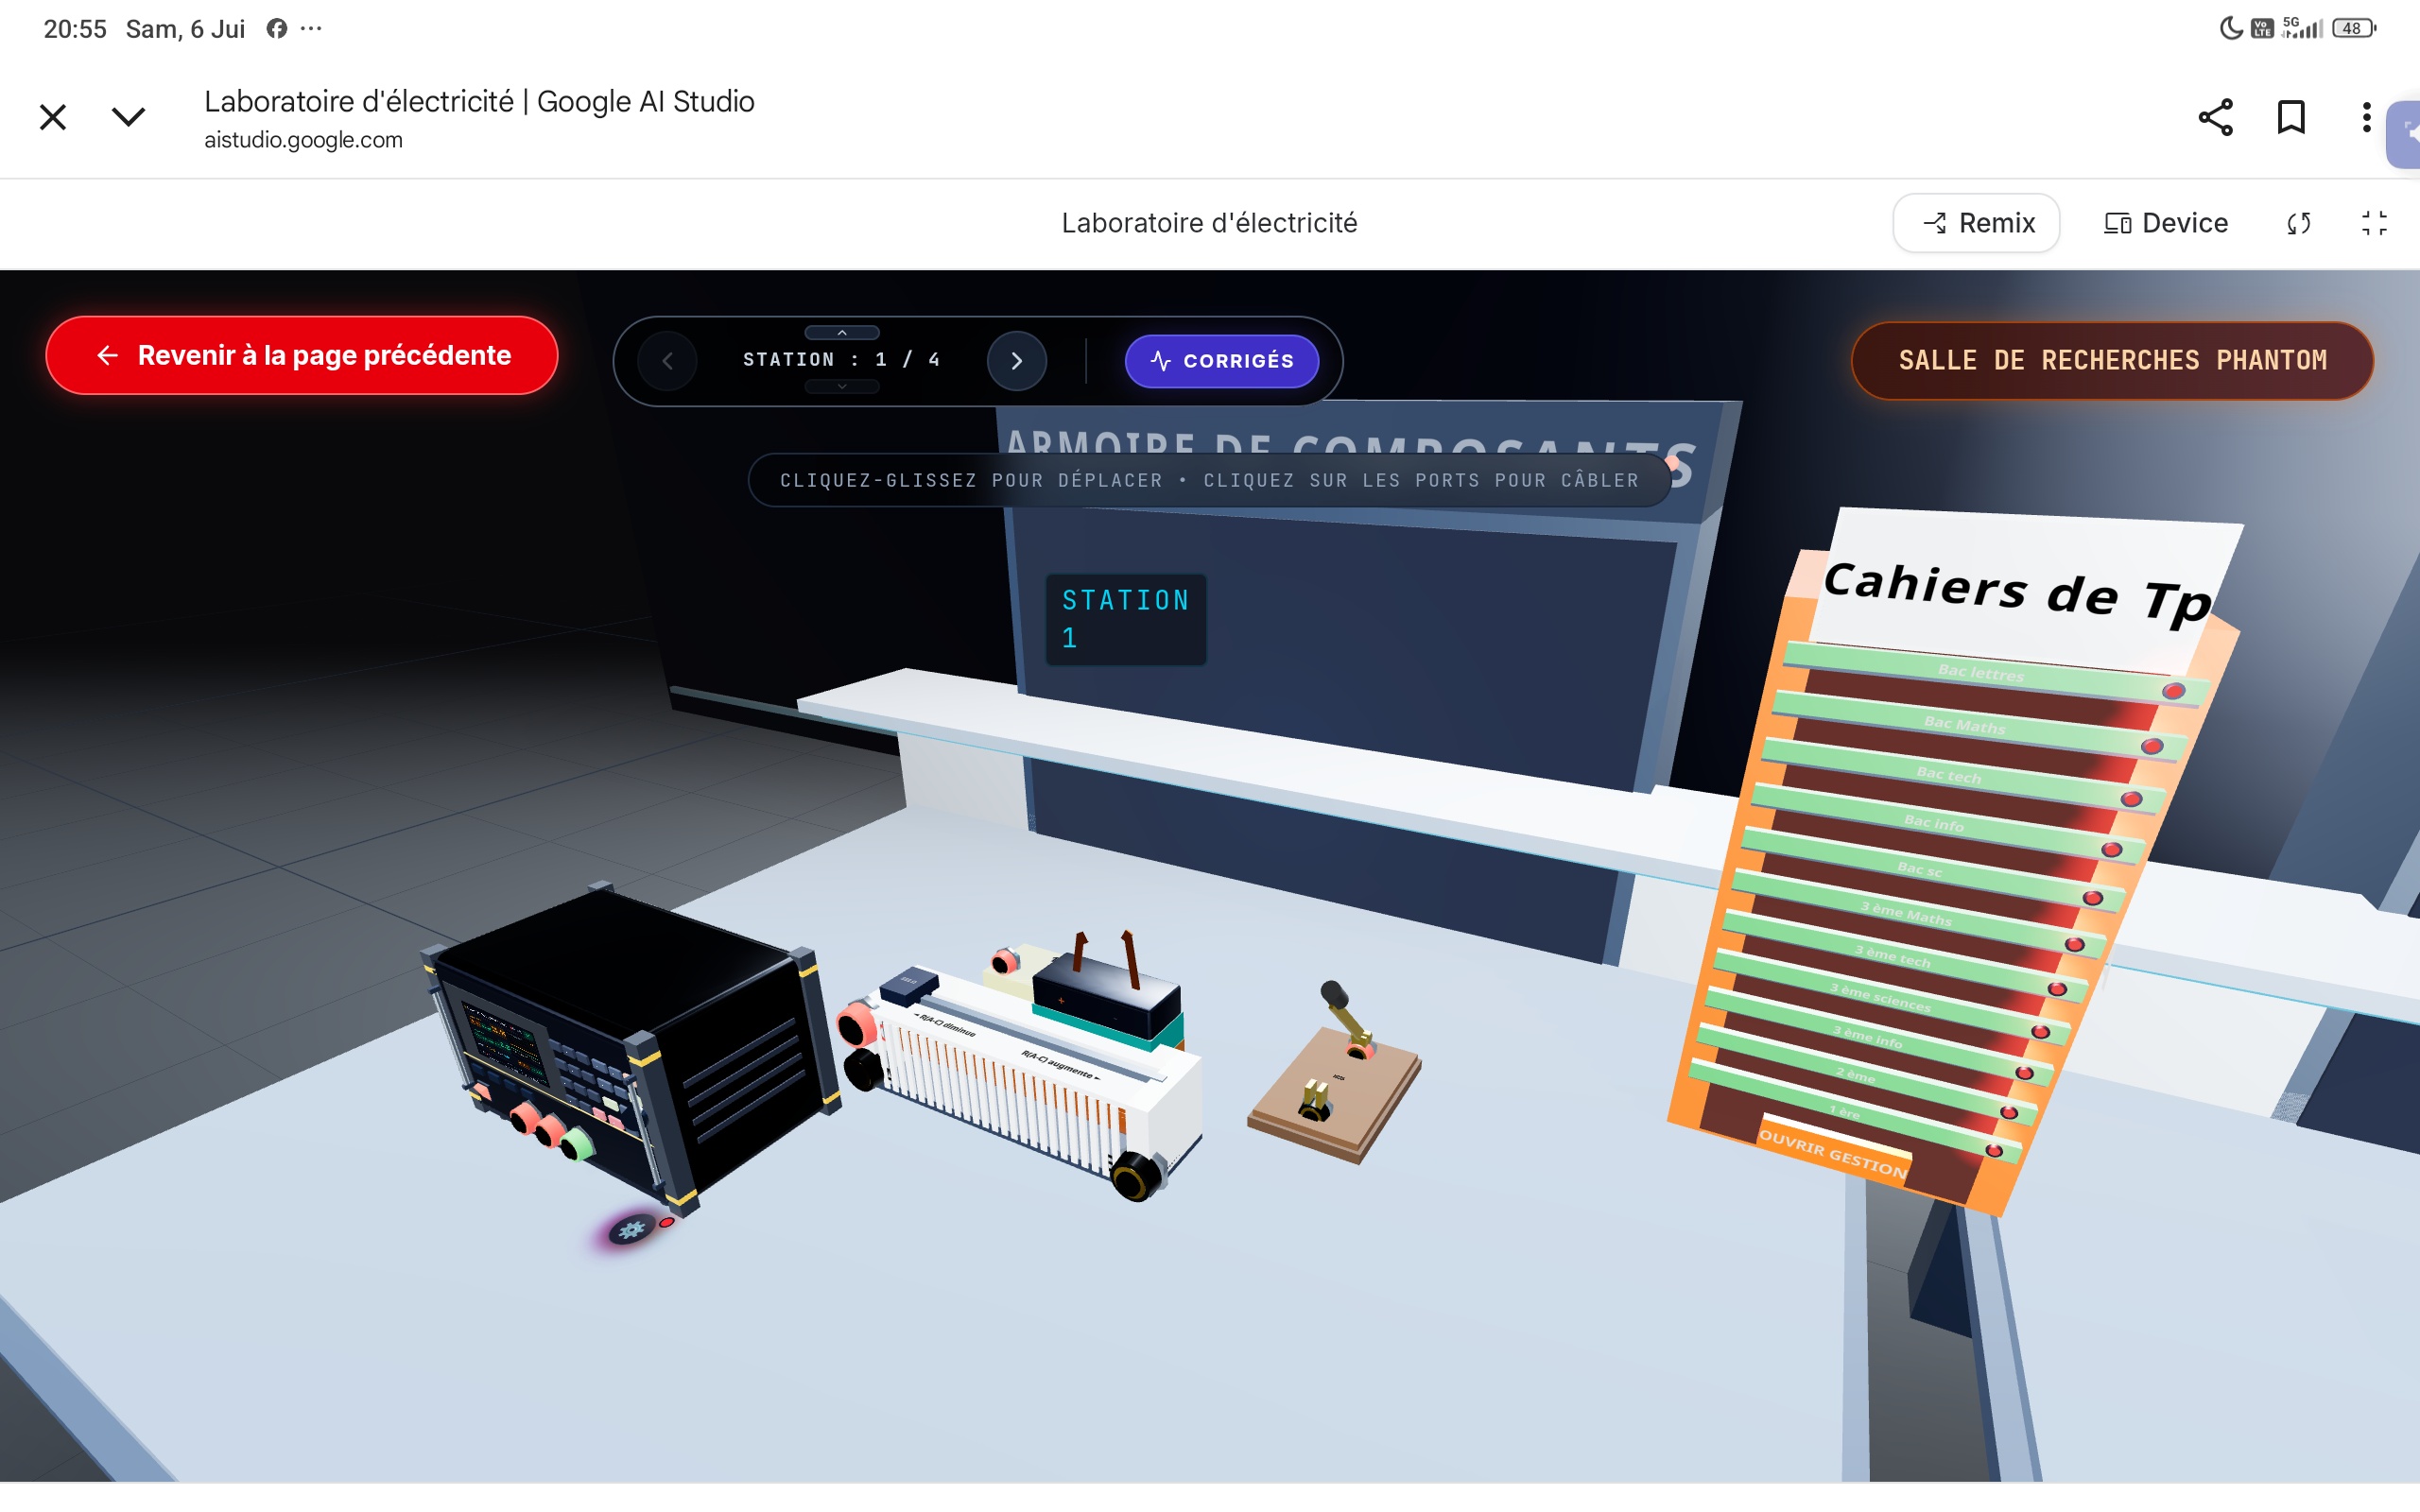This screenshot has height=1512, width=2420.
Task: Go to the next station arrow
Action: pyautogui.click(x=1016, y=360)
